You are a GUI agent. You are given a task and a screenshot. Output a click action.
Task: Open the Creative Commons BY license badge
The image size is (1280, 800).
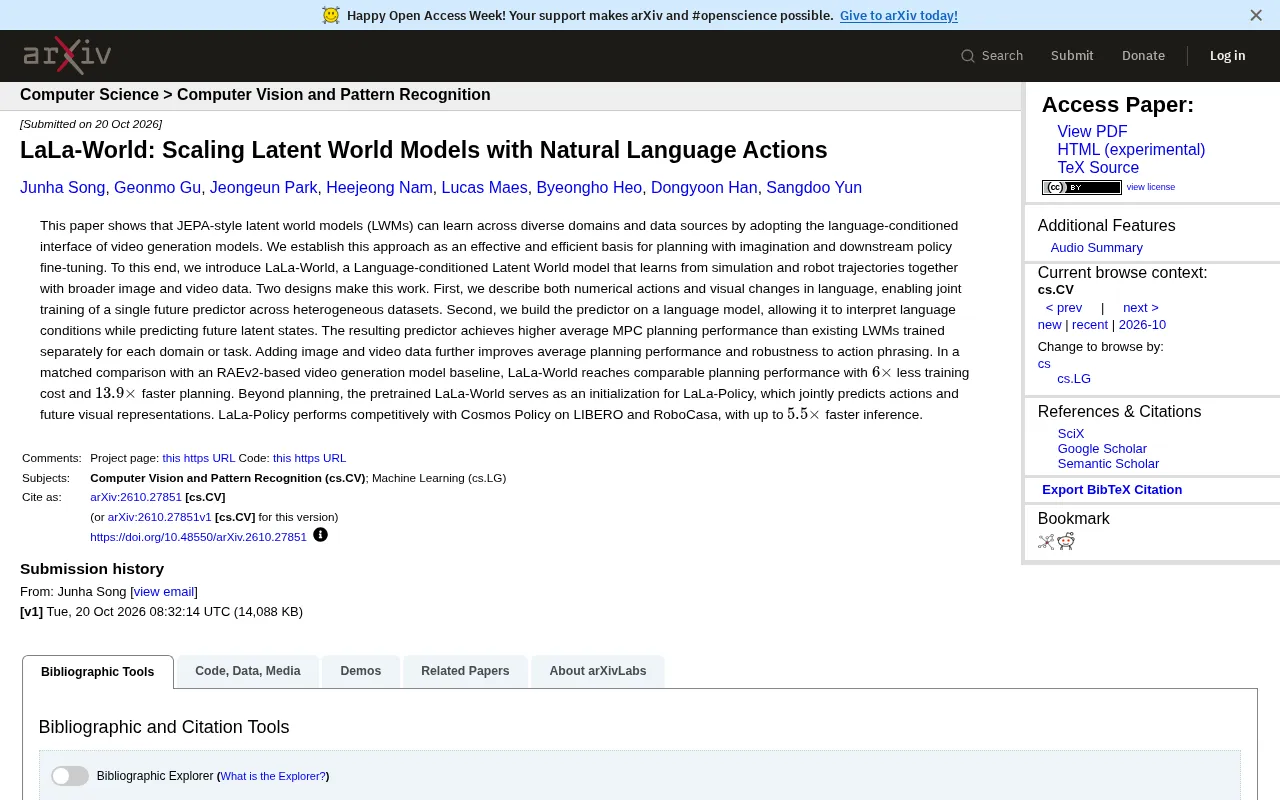[1082, 187]
